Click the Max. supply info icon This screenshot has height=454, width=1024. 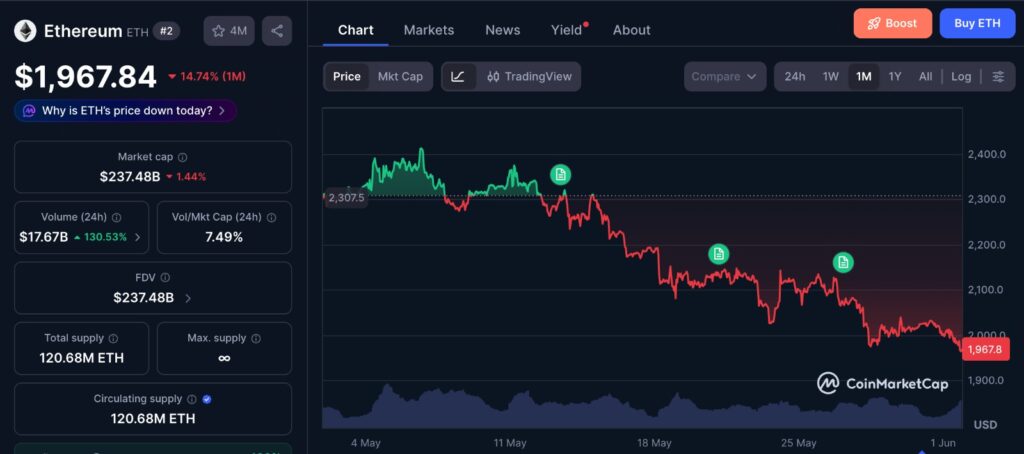click(x=256, y=338)
